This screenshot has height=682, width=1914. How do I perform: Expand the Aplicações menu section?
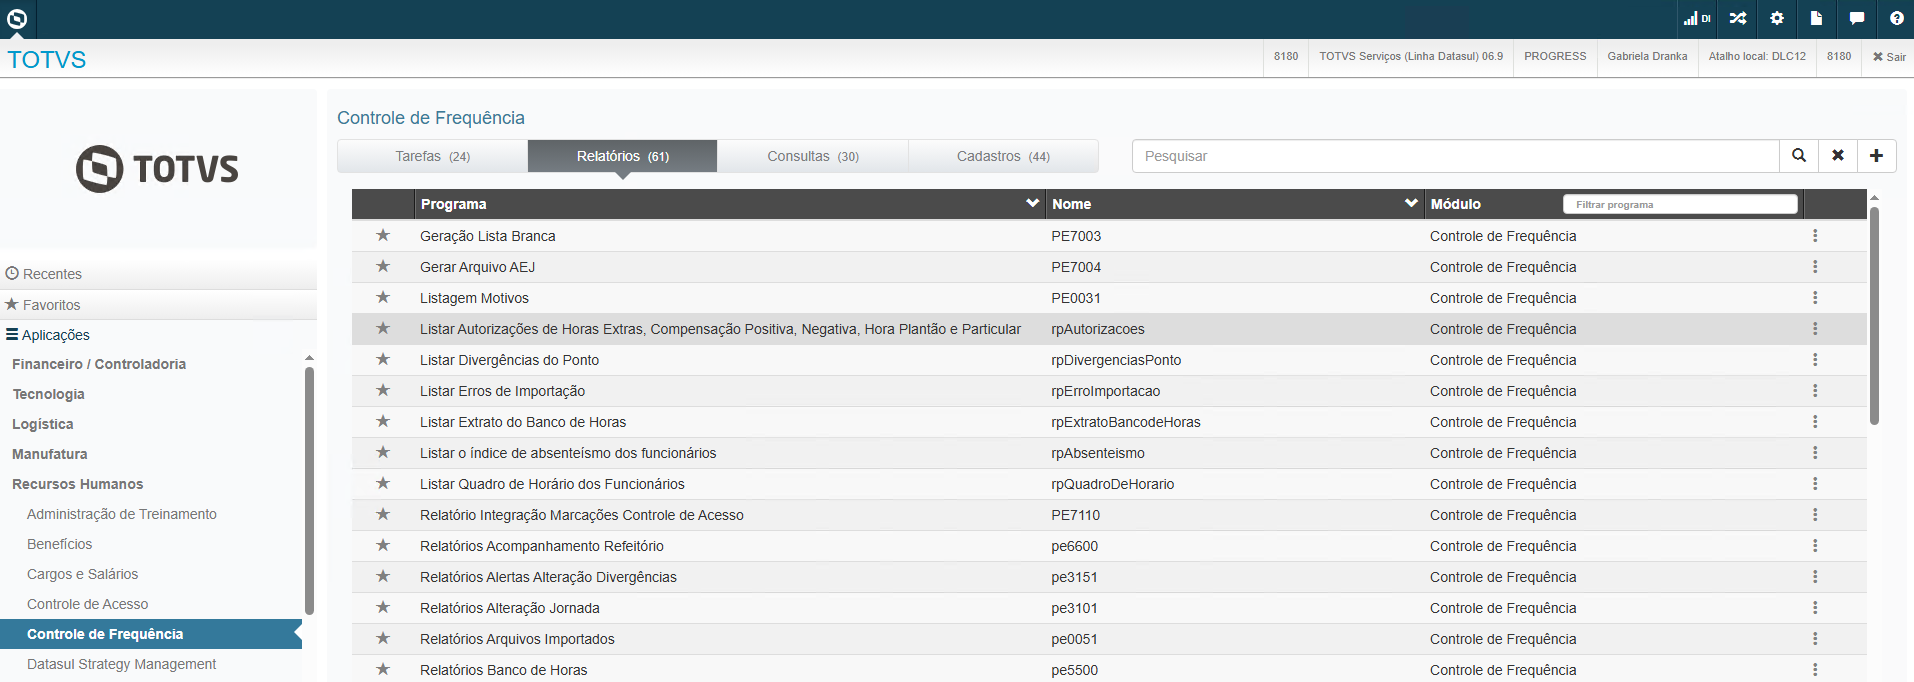(48, 335)
